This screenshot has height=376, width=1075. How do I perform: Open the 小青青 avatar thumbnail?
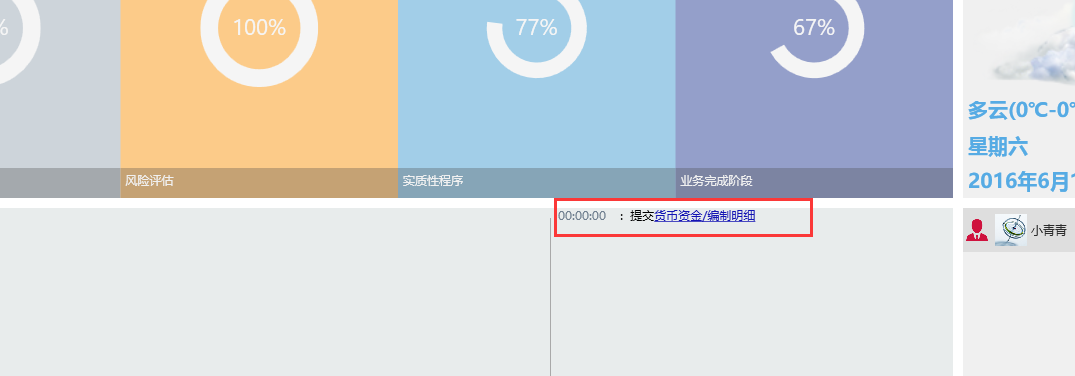coord(1011,231)
